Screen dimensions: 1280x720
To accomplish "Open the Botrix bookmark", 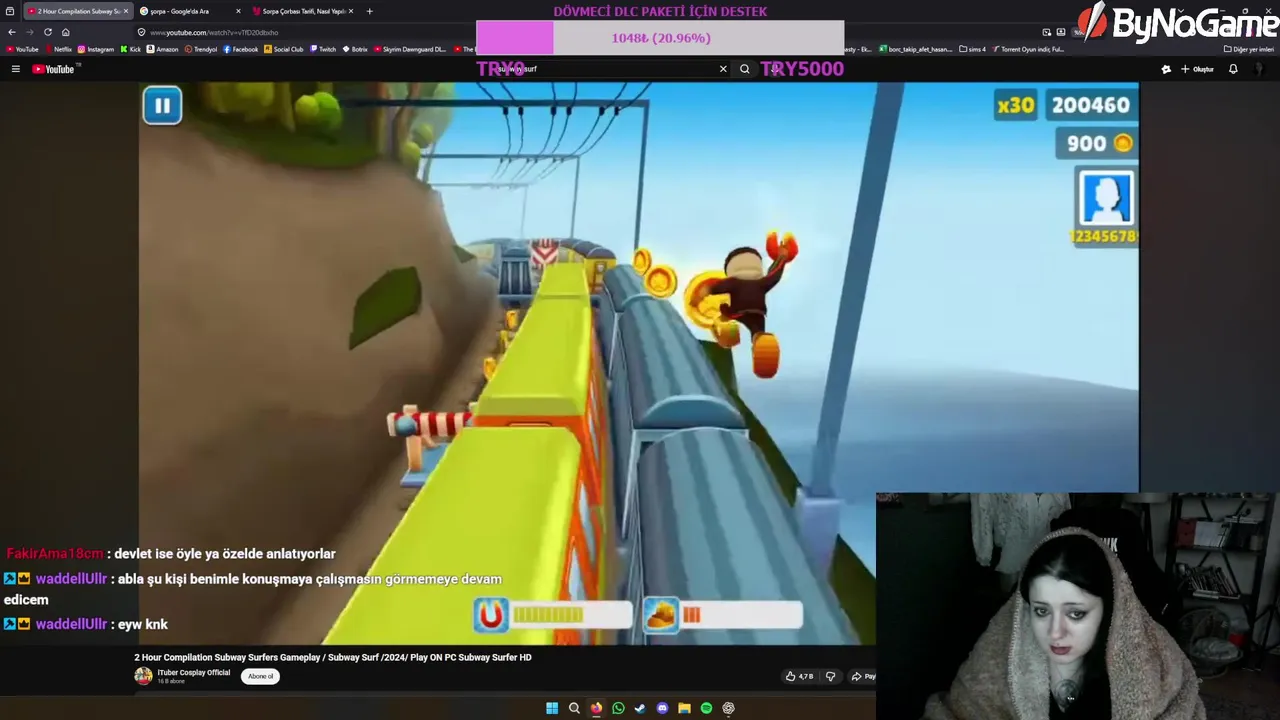I will click(x=355, y=49).
